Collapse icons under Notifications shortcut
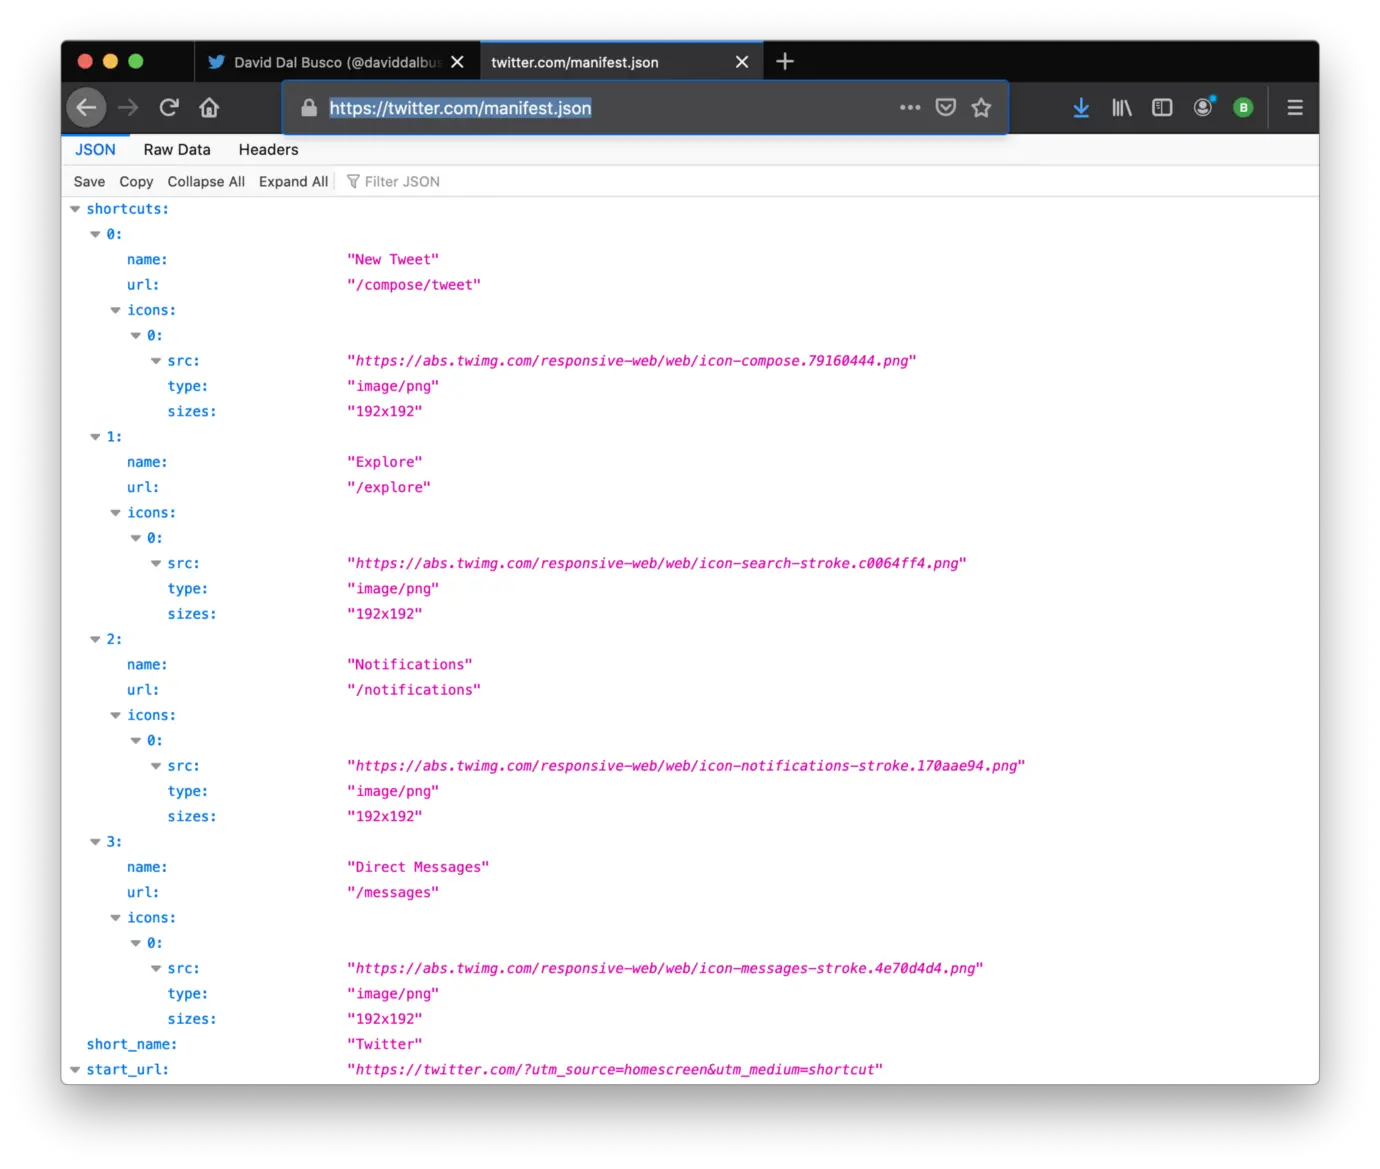 116,716
